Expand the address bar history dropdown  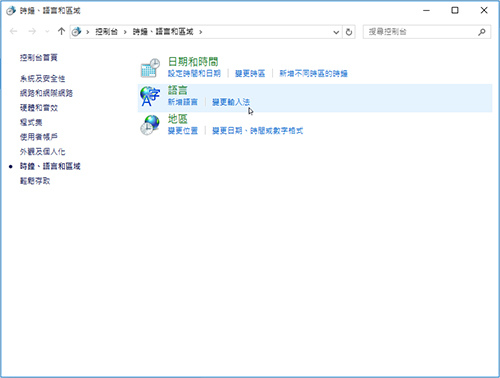click(x=336, y=32)
